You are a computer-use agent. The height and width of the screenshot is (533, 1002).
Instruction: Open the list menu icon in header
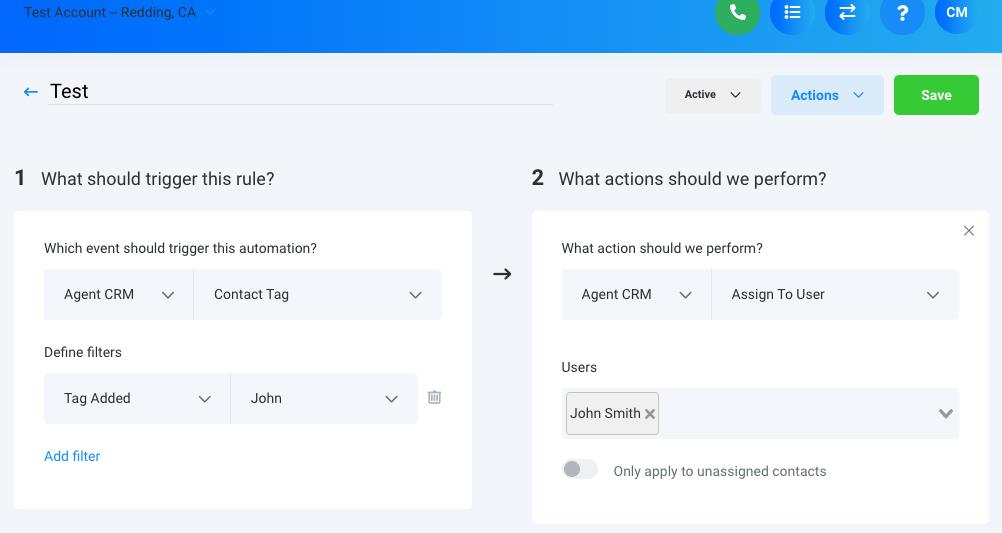[792, 12]
